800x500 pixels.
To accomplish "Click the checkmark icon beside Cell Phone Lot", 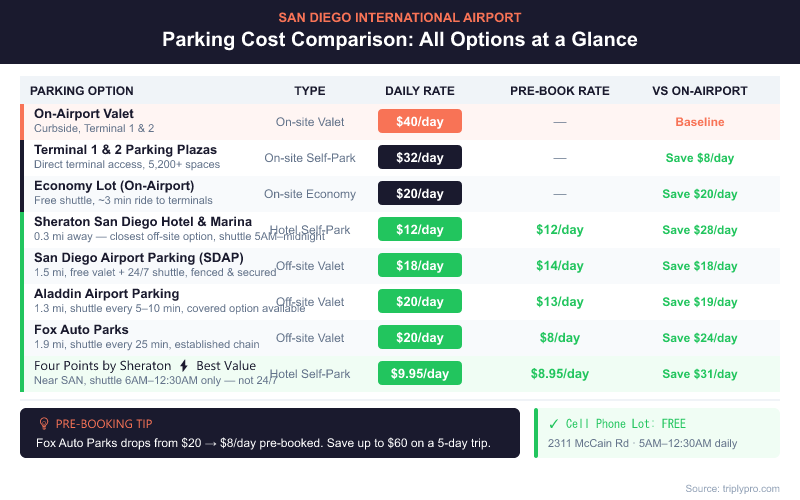I will (x=553, y=423).
